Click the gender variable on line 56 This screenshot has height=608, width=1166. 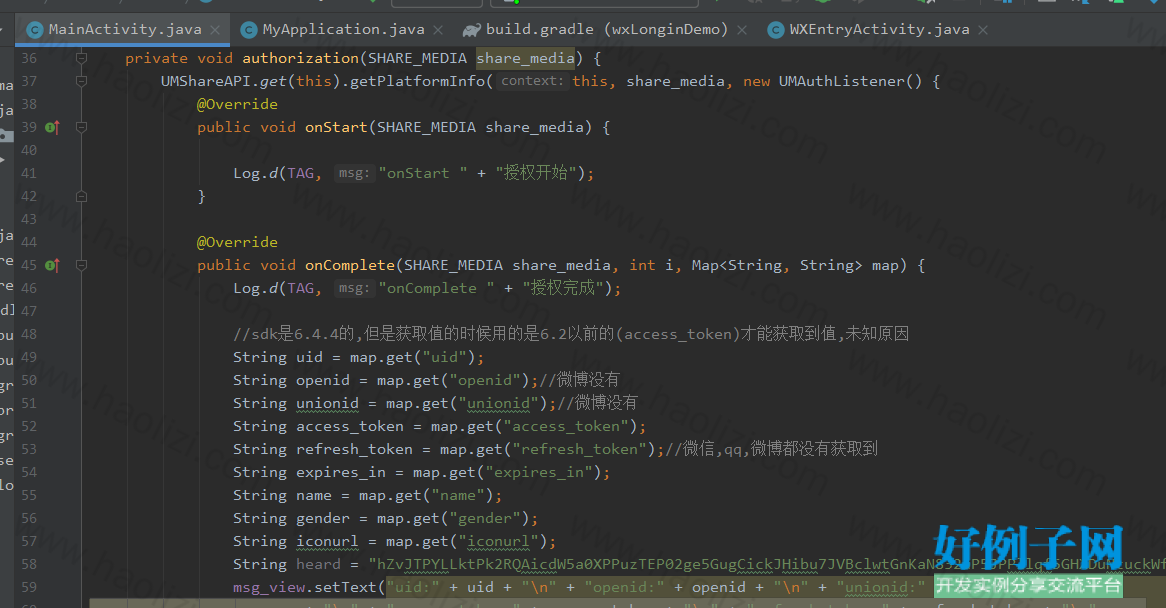[323, 519]
